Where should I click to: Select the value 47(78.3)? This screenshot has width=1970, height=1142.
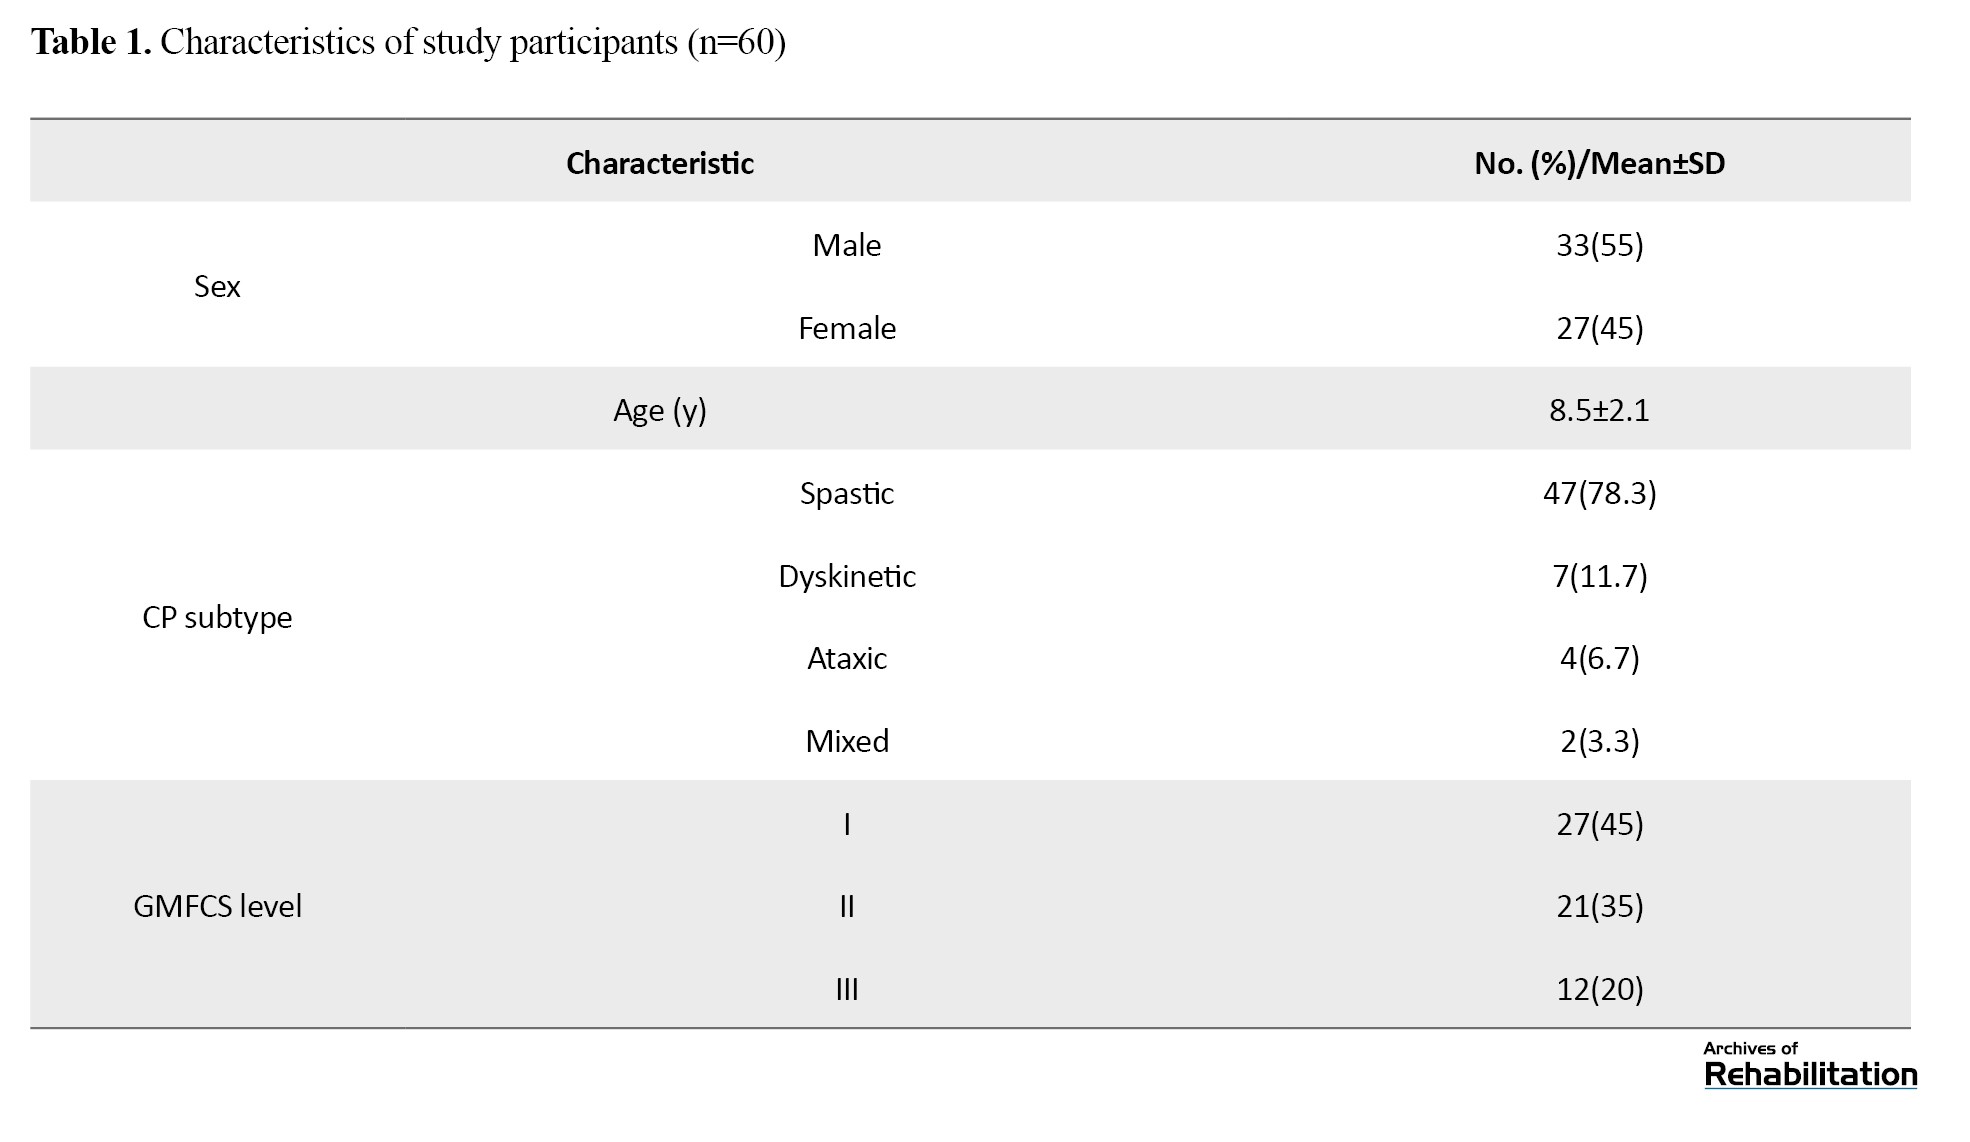point(1599,493)
